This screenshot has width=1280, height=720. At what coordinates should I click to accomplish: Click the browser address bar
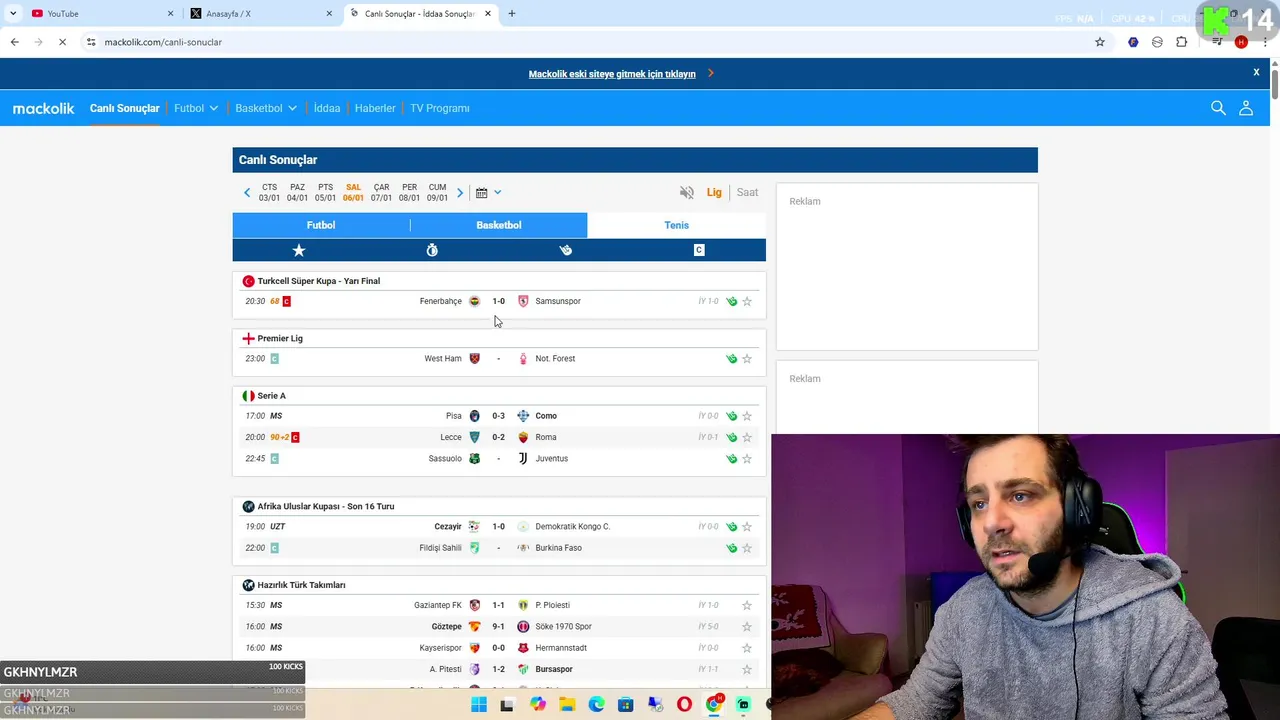tap(590, 42)
